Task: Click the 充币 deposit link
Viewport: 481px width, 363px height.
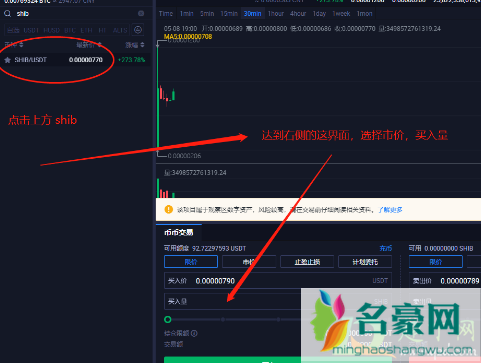Action: [x=386, y=248]
